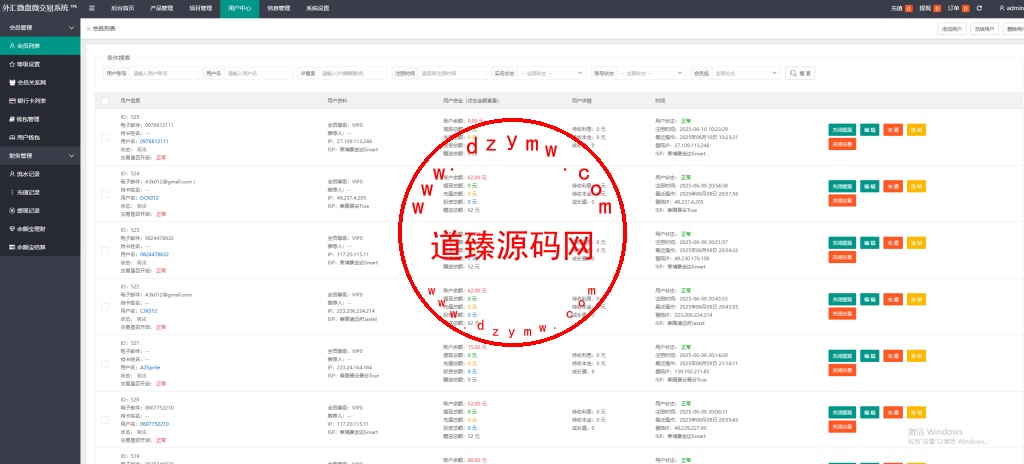This screenshot has height=464, width=1024.
Task: Tick the checkbox for user ID 524
Action: 105,193
